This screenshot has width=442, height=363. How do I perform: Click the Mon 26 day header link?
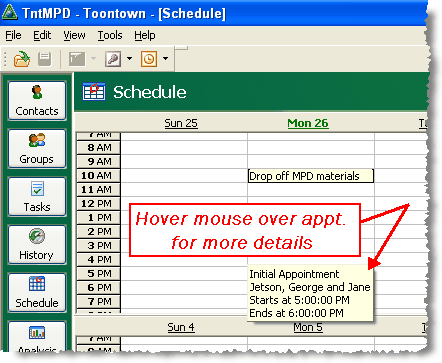(308, 123)
